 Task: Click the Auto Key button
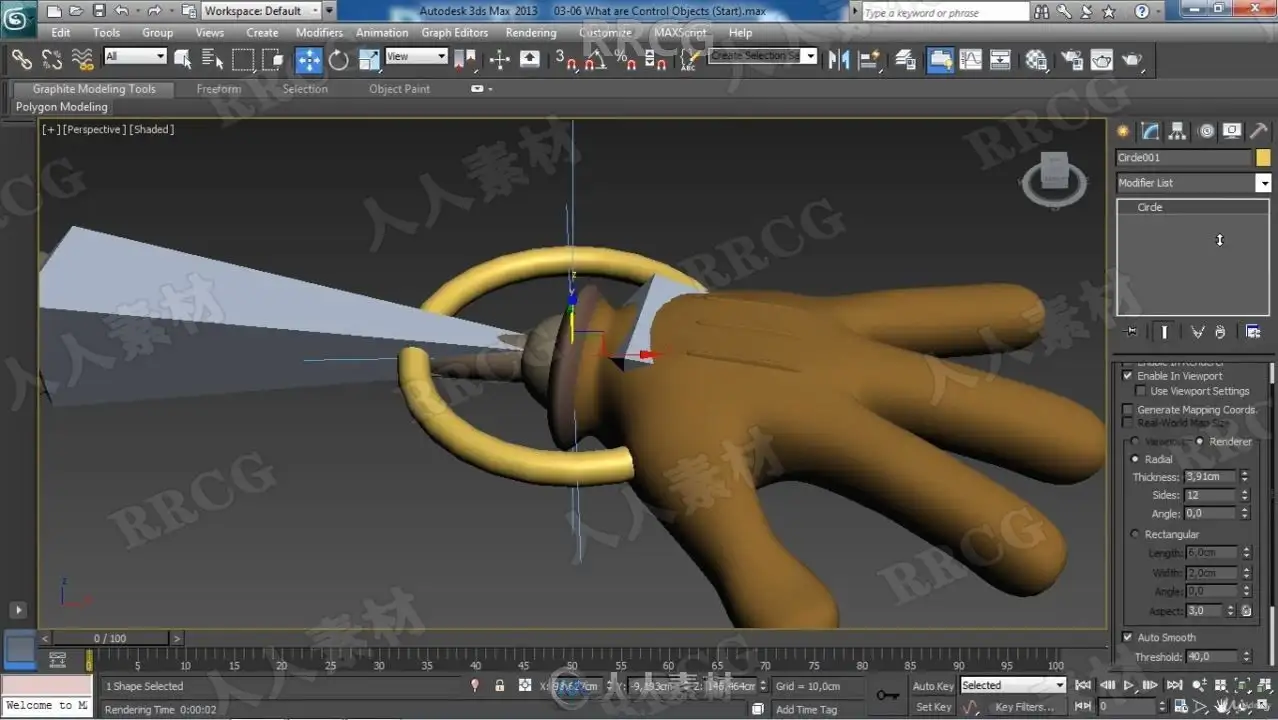[x=933, y=686]
